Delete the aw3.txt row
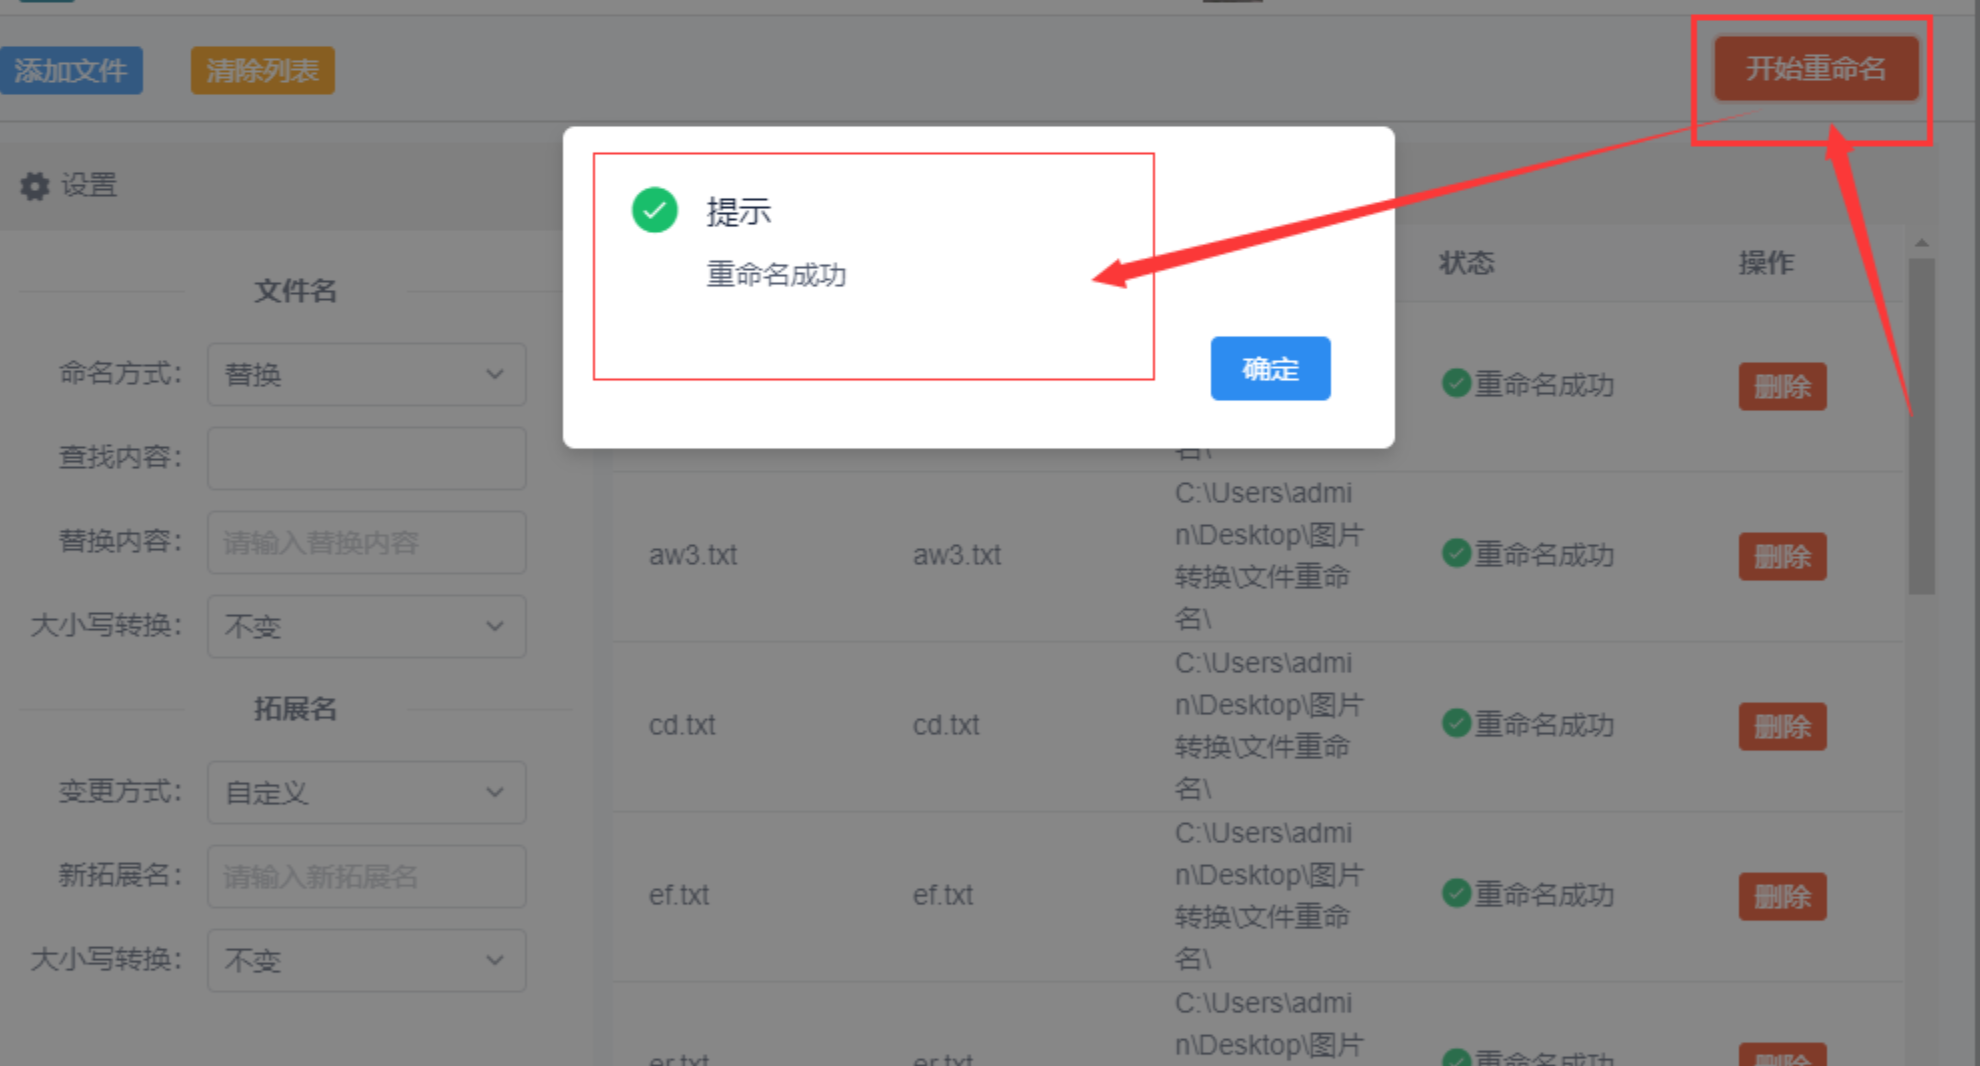Image resolution: width=1980 pixels, height=1066 pixels. (1782, 556)
